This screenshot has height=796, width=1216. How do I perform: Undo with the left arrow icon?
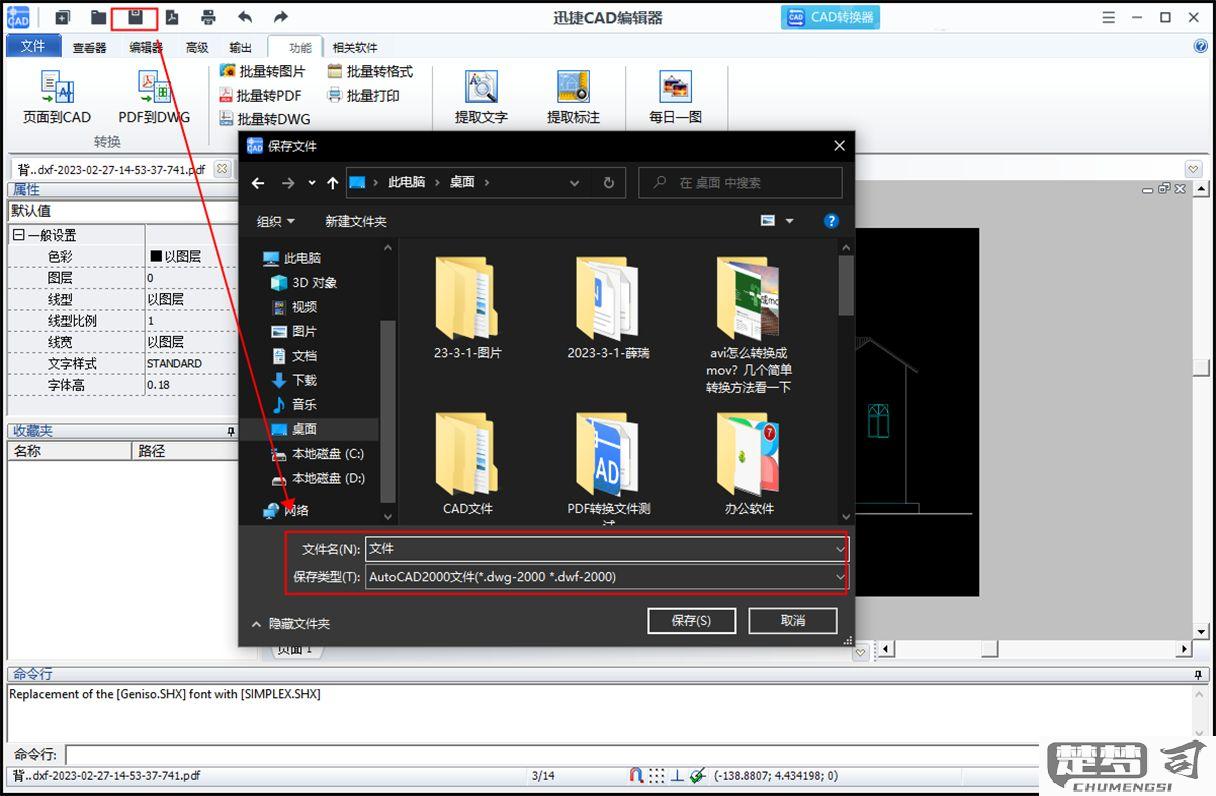(245, 17)
